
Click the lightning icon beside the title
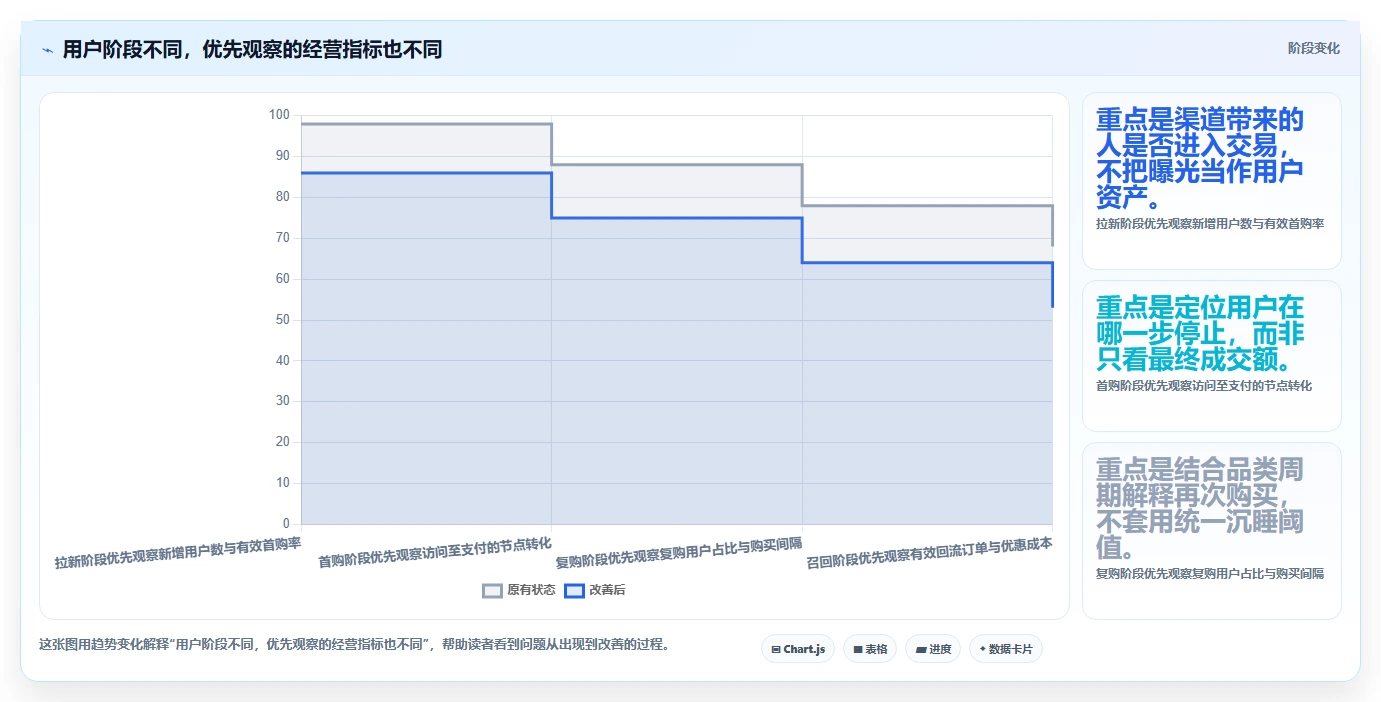[x=47, y=49]
